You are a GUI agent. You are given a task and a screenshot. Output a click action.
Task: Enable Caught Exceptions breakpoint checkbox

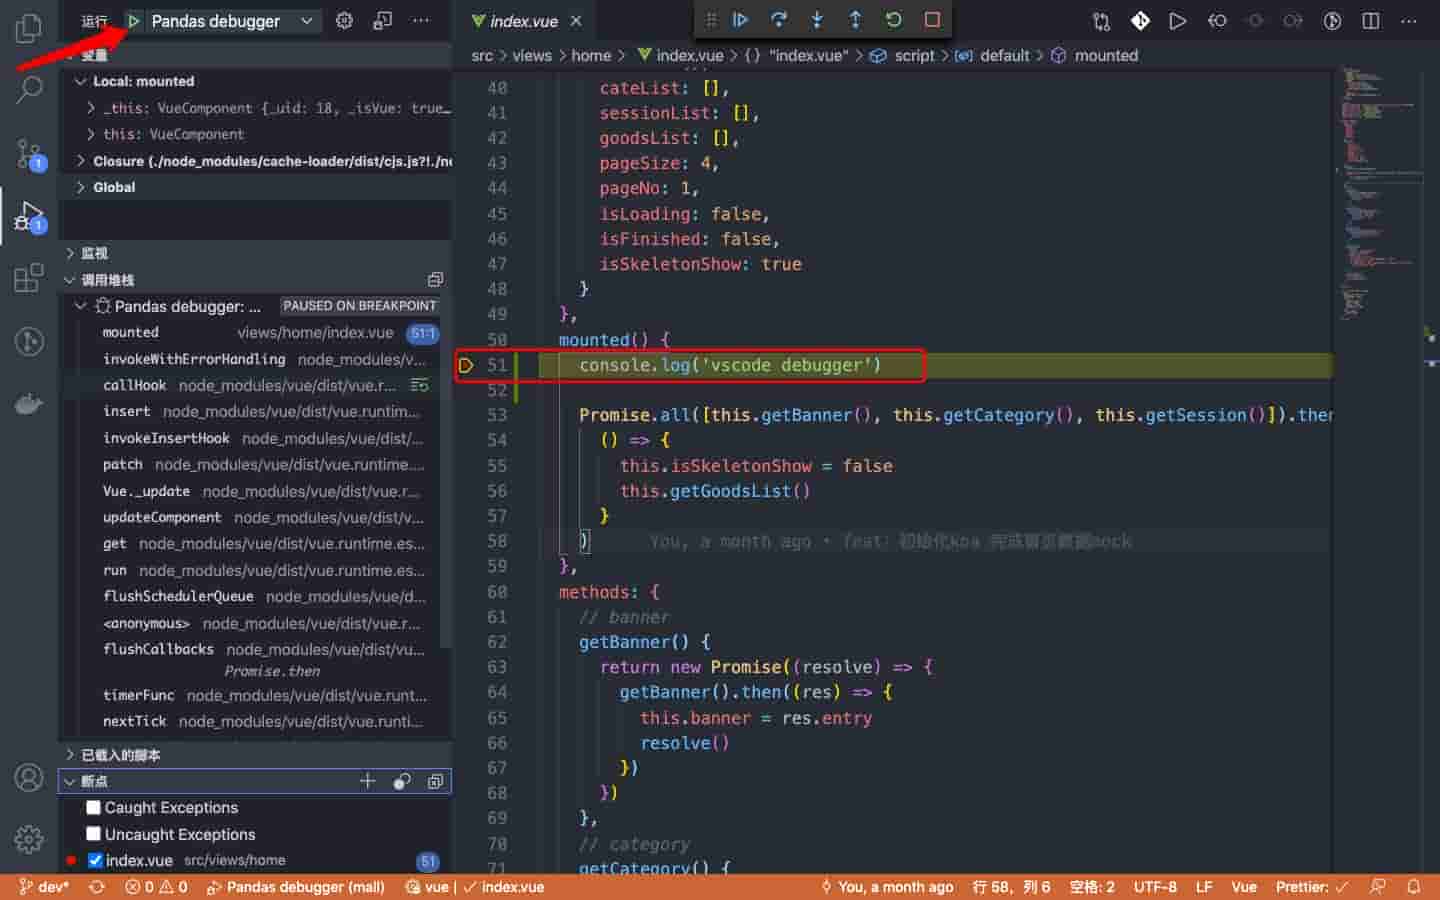(x=94, y=808)
